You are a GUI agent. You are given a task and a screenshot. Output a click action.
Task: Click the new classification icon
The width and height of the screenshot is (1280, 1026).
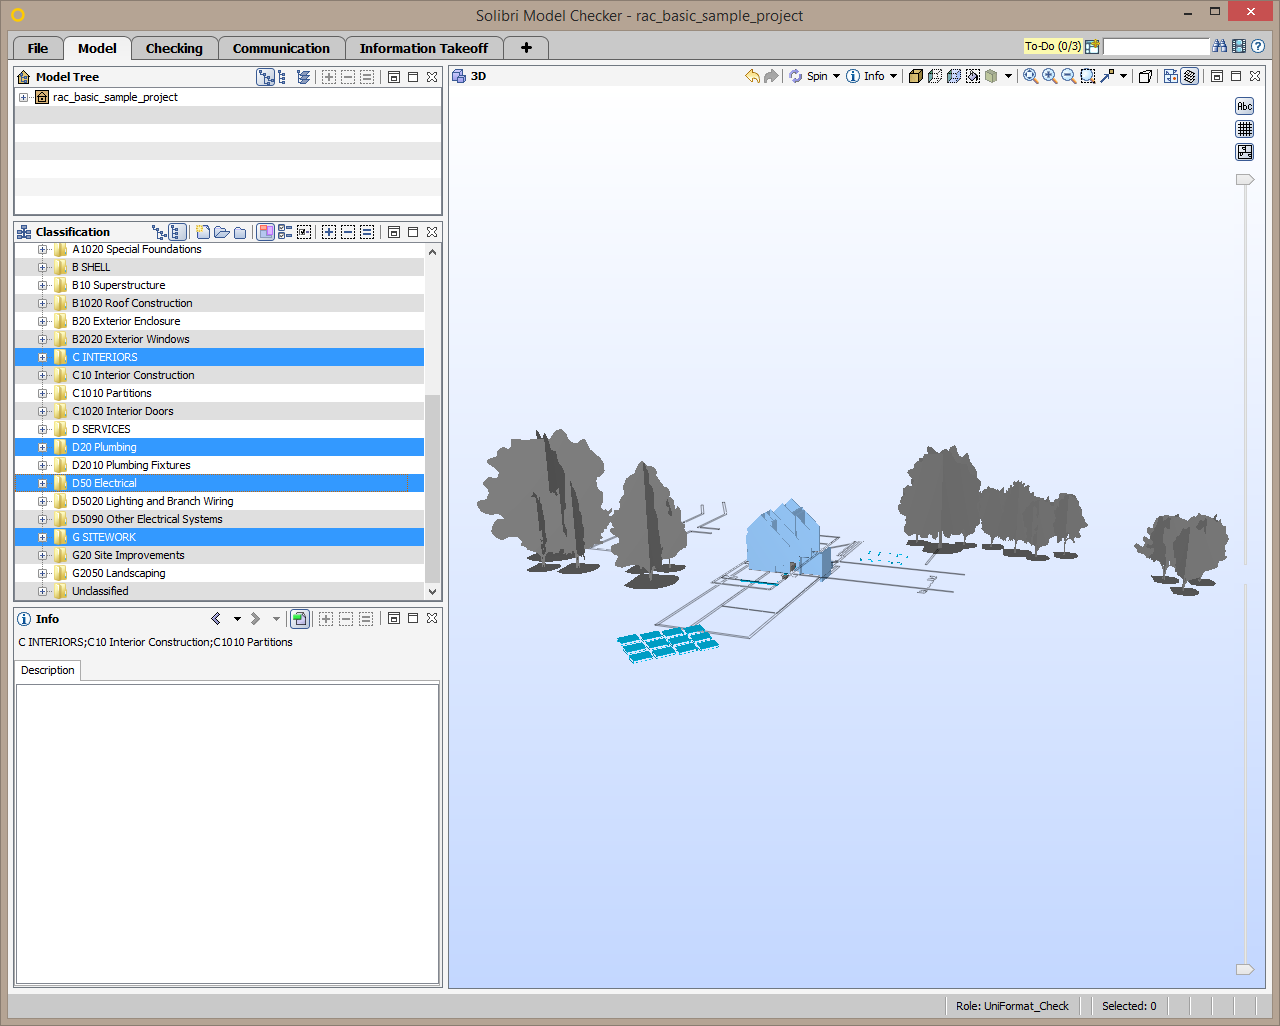(x=203, y=232)
